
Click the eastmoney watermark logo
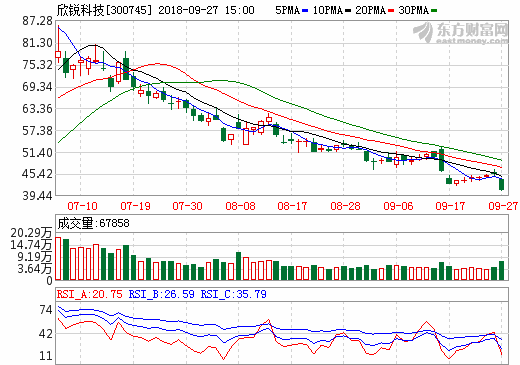(461, 33)
